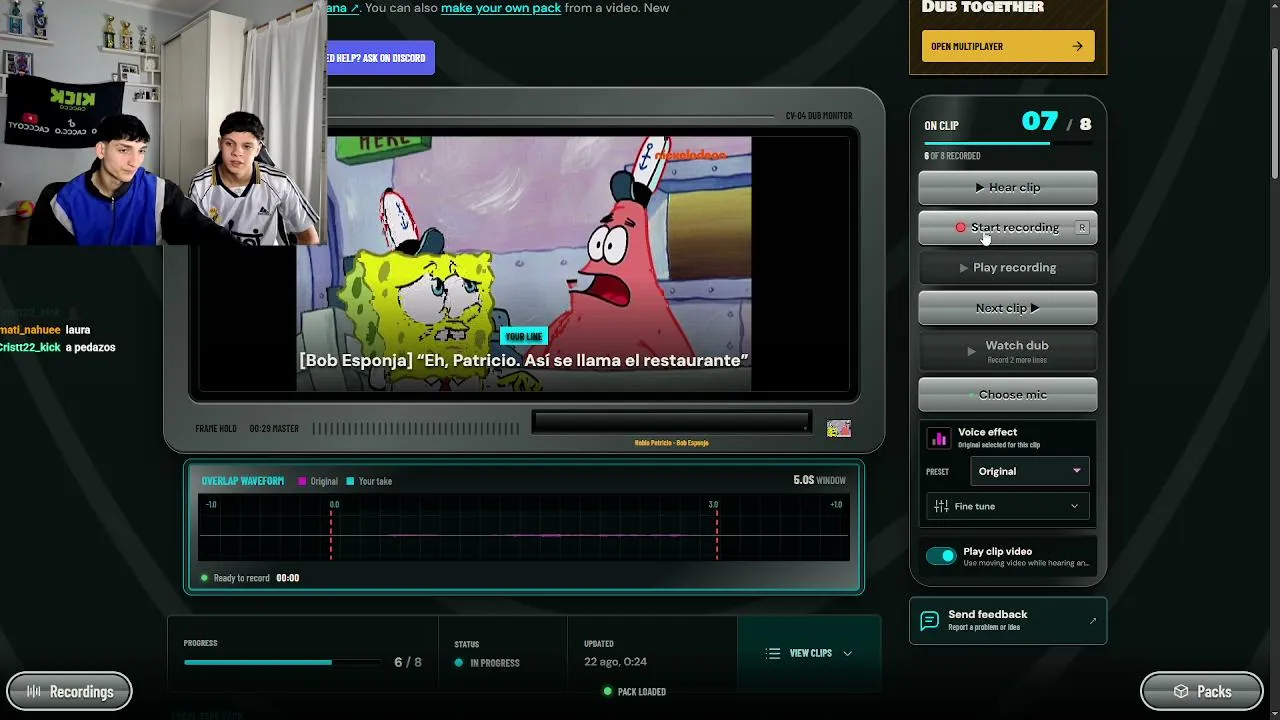The image size is (1280, 720).
Task: Click the "Ready to record" status text
Action: 242,578
